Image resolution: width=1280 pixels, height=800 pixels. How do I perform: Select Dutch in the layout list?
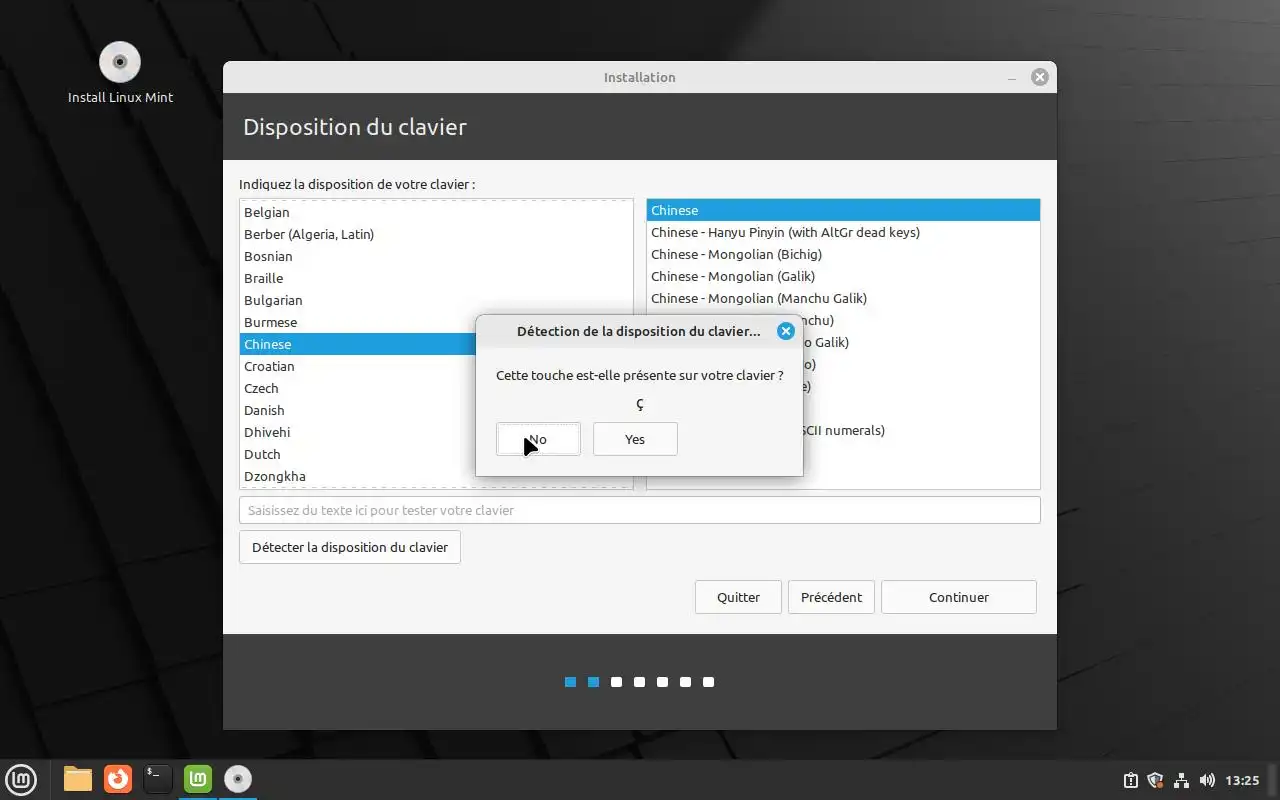[x=358, y=454]
